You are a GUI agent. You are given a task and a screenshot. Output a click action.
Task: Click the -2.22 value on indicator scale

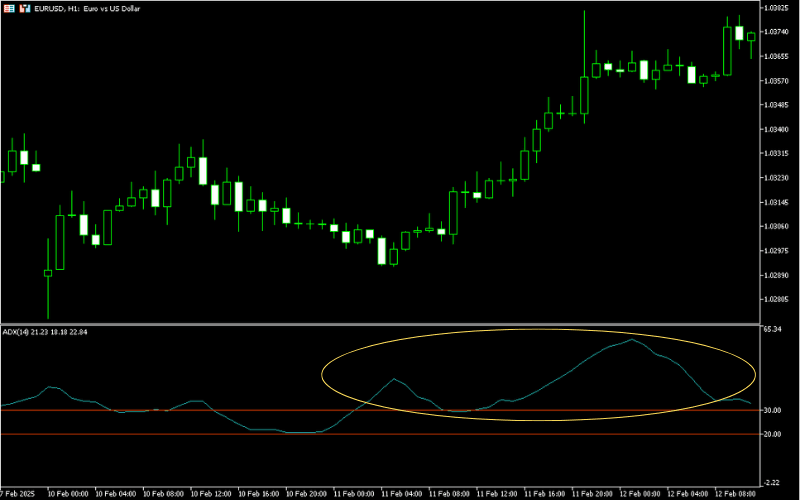coord(772,482)
